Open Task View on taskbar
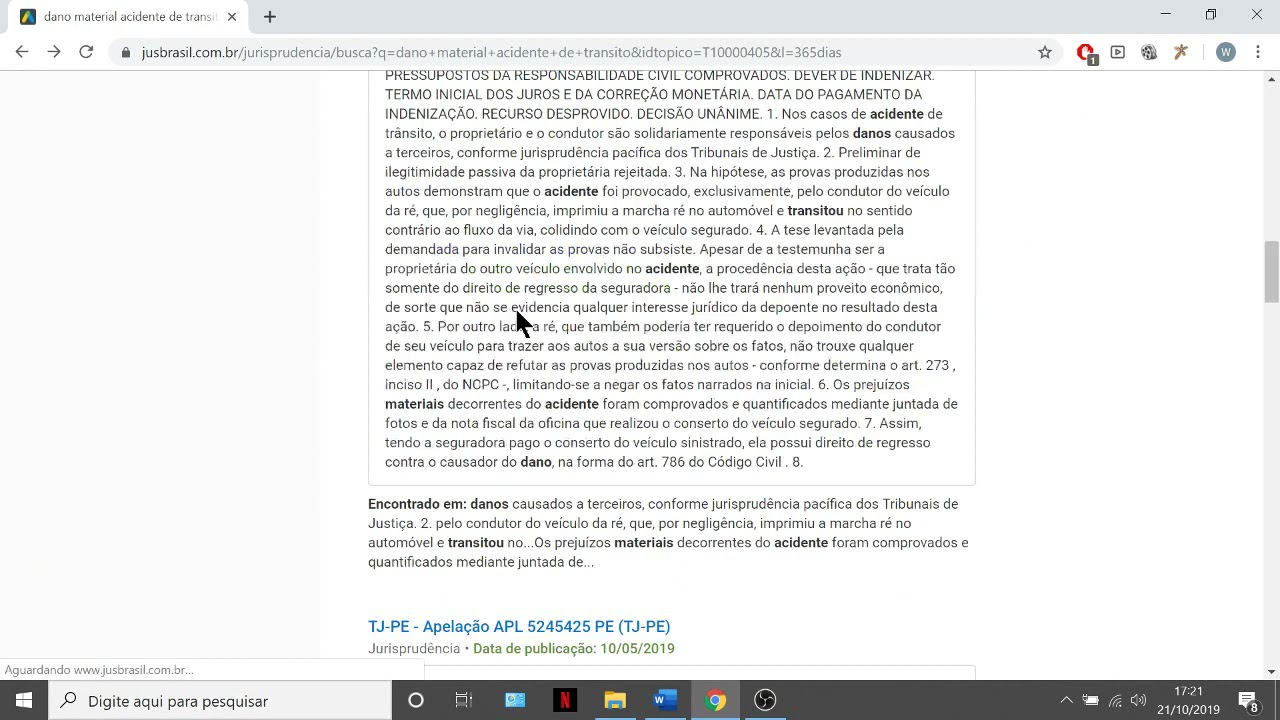Image resolution: width=1280 pixels, height=720 pixels. (464, 700)
